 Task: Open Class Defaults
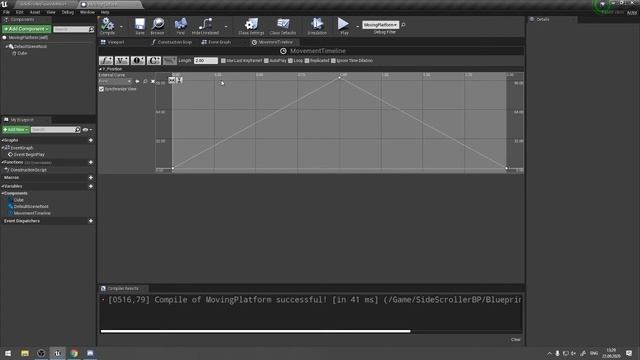pyautogui.click(x=282, y=26)
